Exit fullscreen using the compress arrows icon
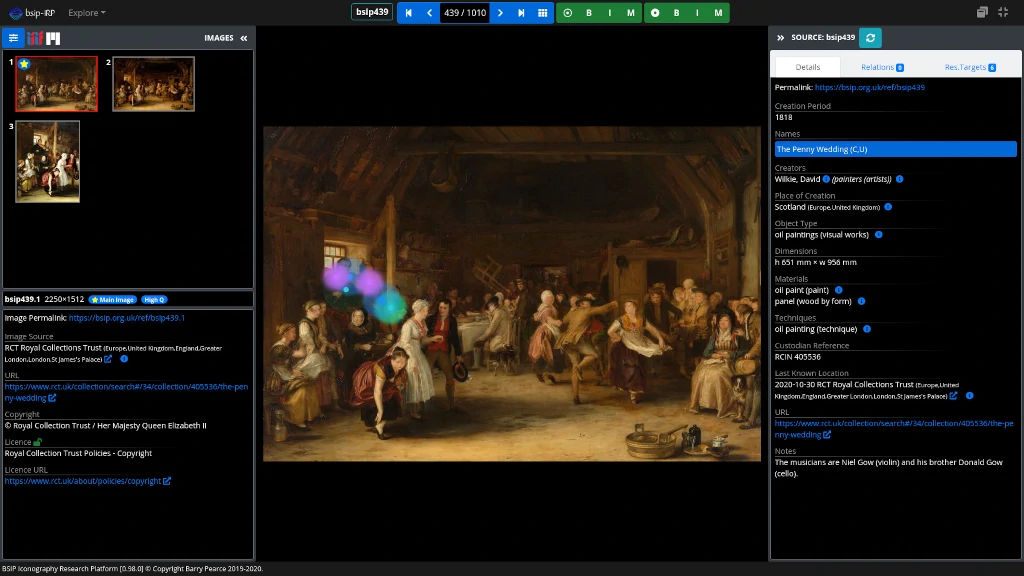Viewport: 1024px width, 576px height. click(1003, 12)
